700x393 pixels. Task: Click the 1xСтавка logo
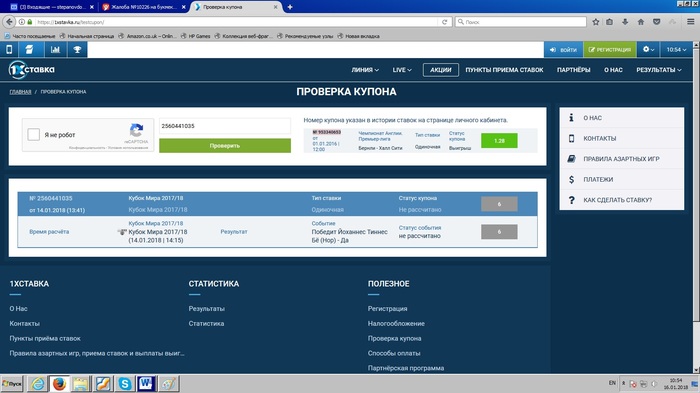point(32,70)
